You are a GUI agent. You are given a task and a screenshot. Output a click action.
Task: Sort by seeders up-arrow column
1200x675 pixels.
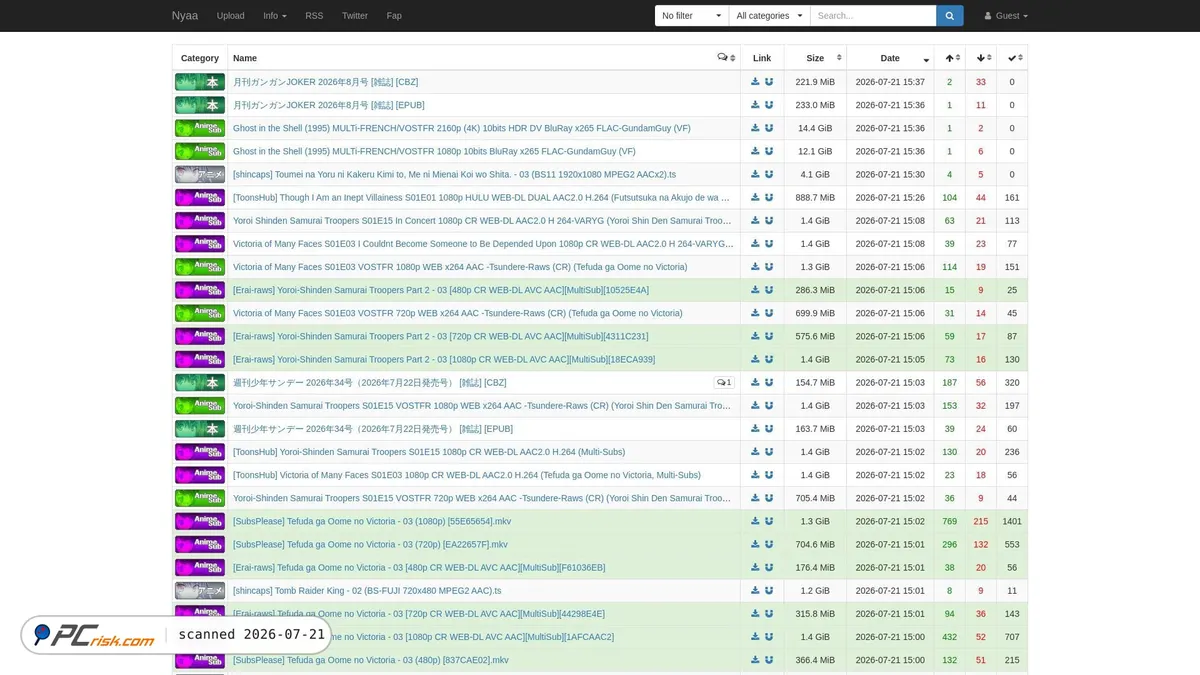(x=950, y=58)
